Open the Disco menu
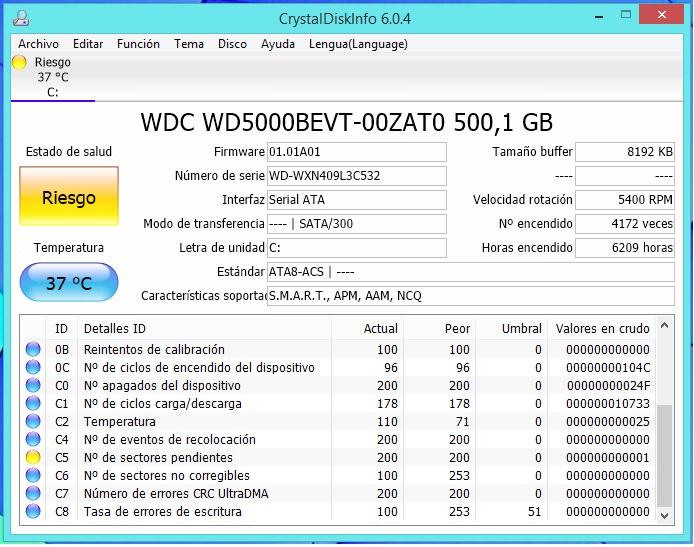The image size is (694, 547). pos(232,44)
